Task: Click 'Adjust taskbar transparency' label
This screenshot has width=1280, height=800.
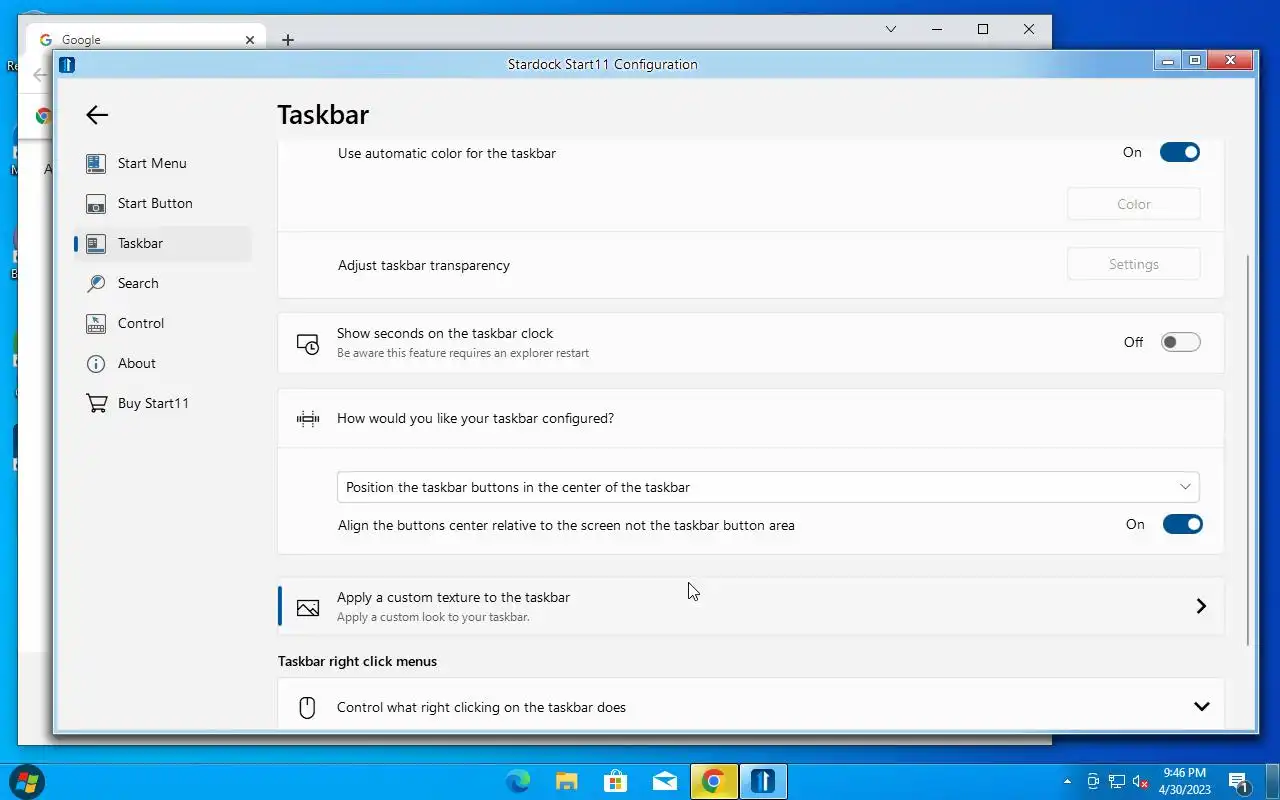Action: 424,265
